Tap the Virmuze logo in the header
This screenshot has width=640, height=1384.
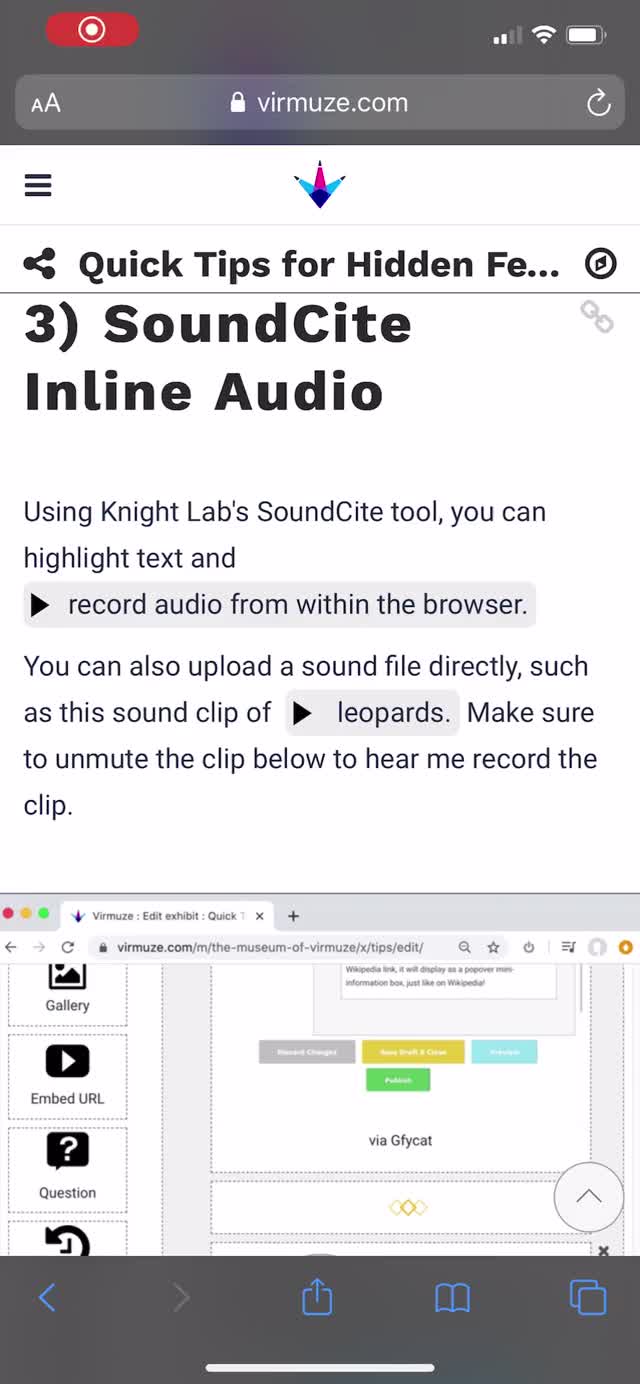click(x=320, y=184)
